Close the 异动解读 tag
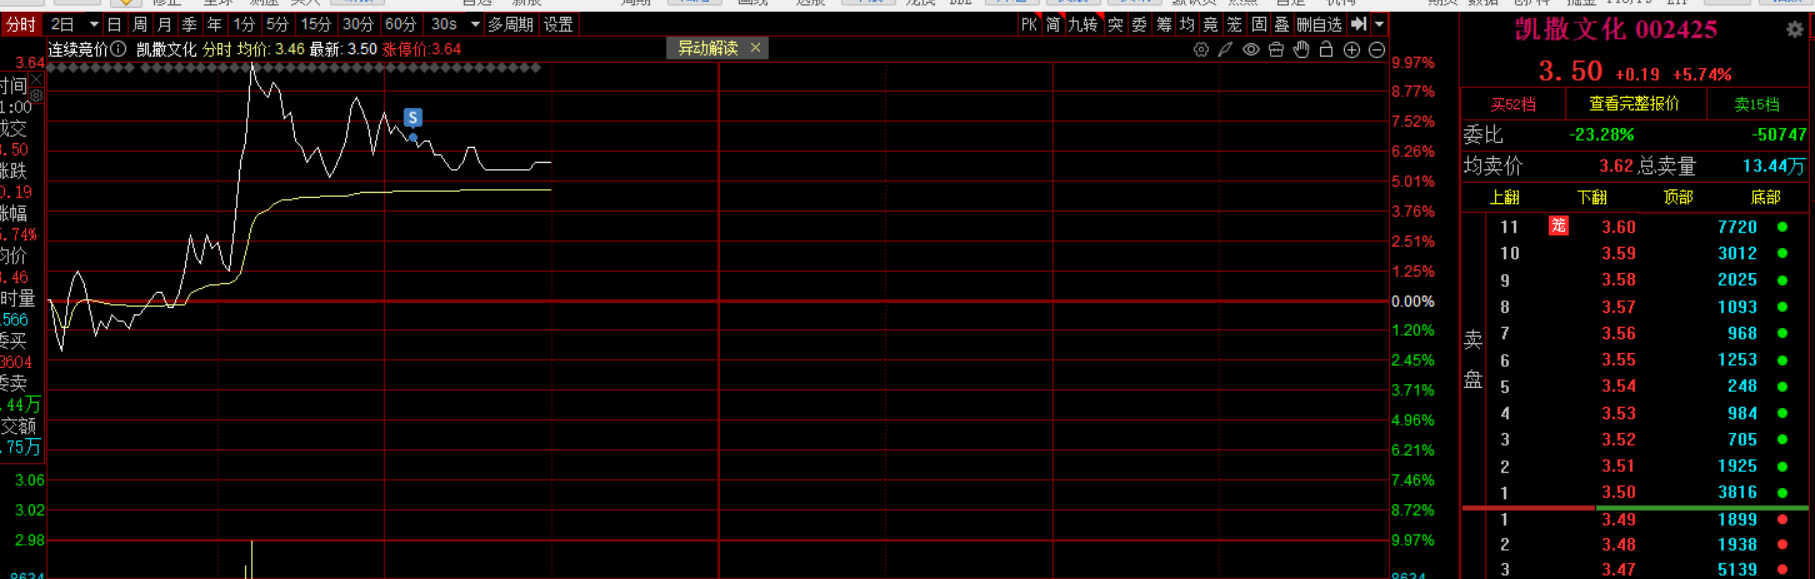 pyautogui.click(x=756, y=48)
